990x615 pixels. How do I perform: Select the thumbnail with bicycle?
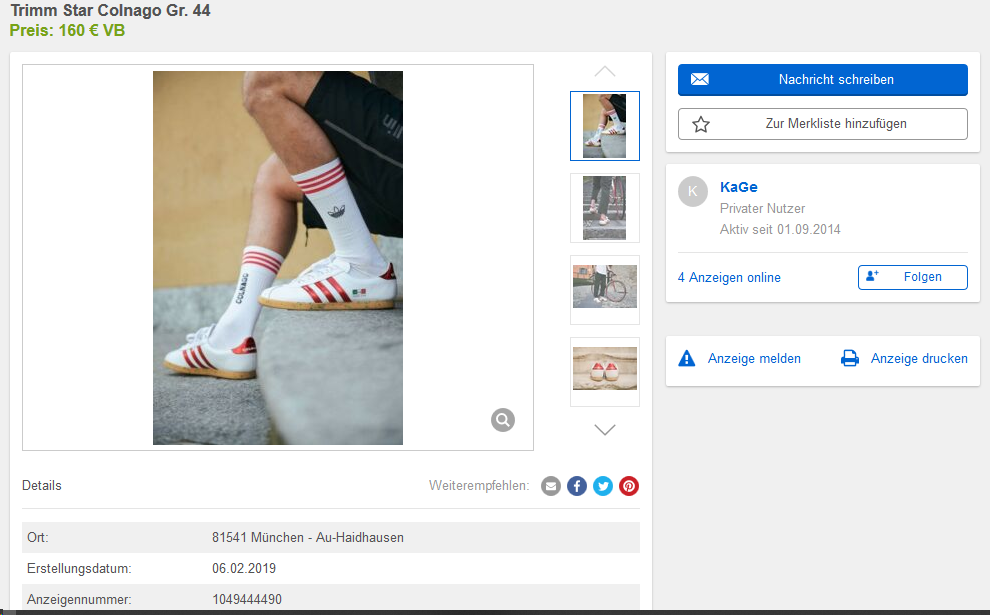pyautogui.click(x=604, y=289)
